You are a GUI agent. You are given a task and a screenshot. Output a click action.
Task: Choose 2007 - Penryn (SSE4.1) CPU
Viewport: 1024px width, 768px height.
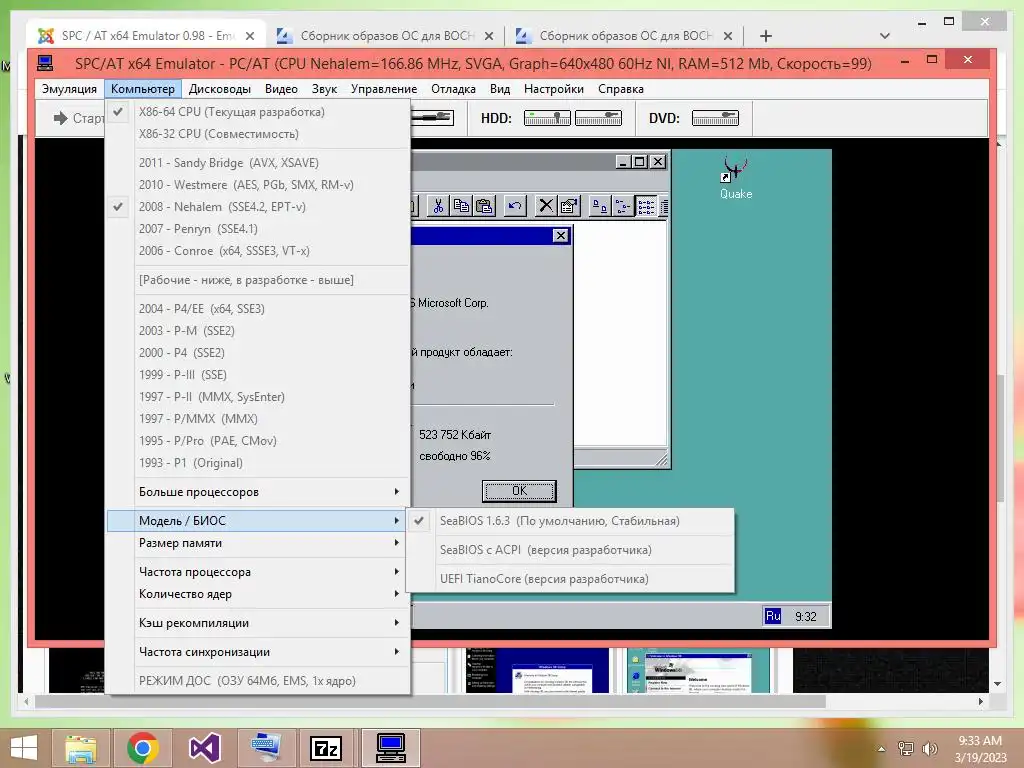click(x=258, y=229)
